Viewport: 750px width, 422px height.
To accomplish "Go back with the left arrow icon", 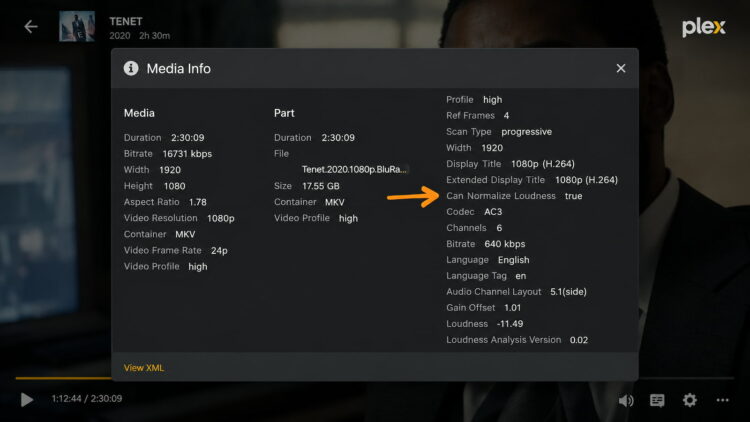I will [x=31, y=27].
